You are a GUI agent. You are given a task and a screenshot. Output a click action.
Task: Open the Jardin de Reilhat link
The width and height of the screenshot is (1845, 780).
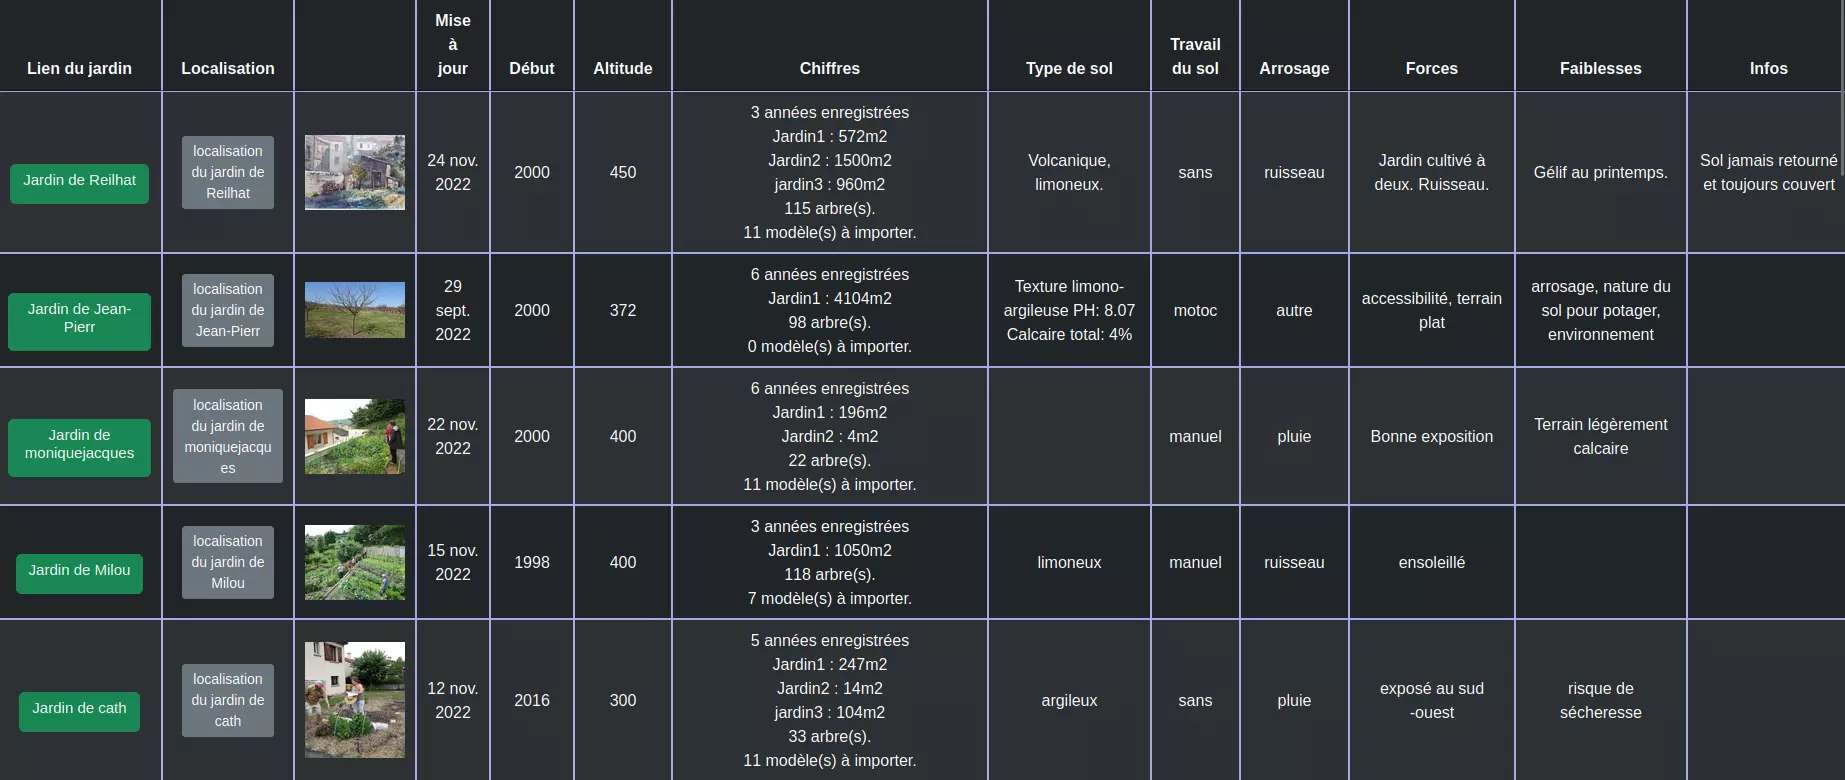[79, 182]
